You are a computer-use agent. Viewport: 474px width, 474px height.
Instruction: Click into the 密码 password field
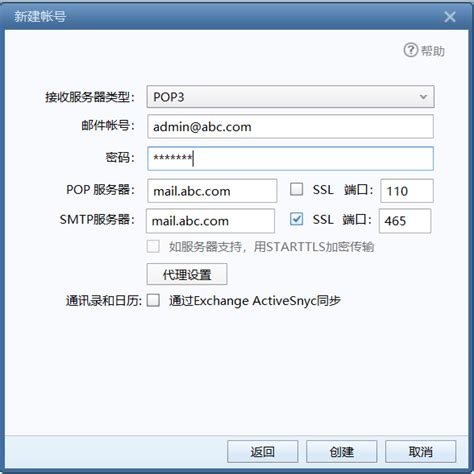pyautogui.click(x=290, y=158)
